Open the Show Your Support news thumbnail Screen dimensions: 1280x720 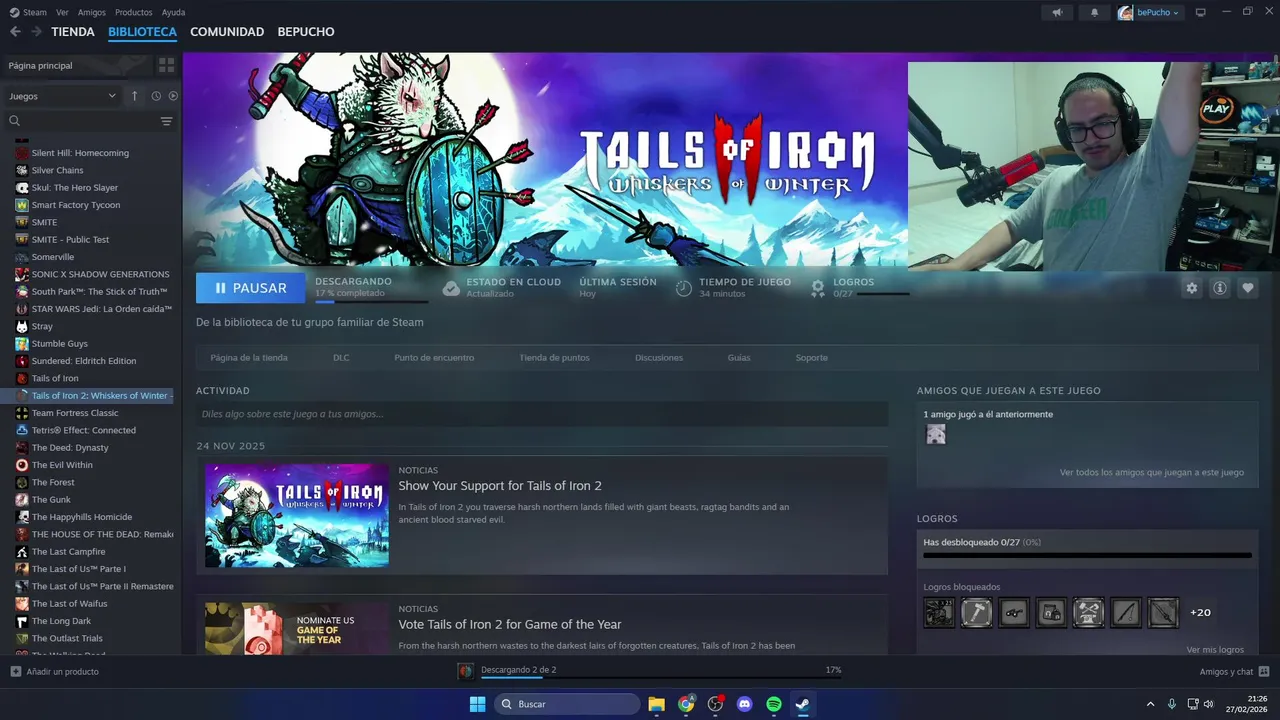pos(297,515)
